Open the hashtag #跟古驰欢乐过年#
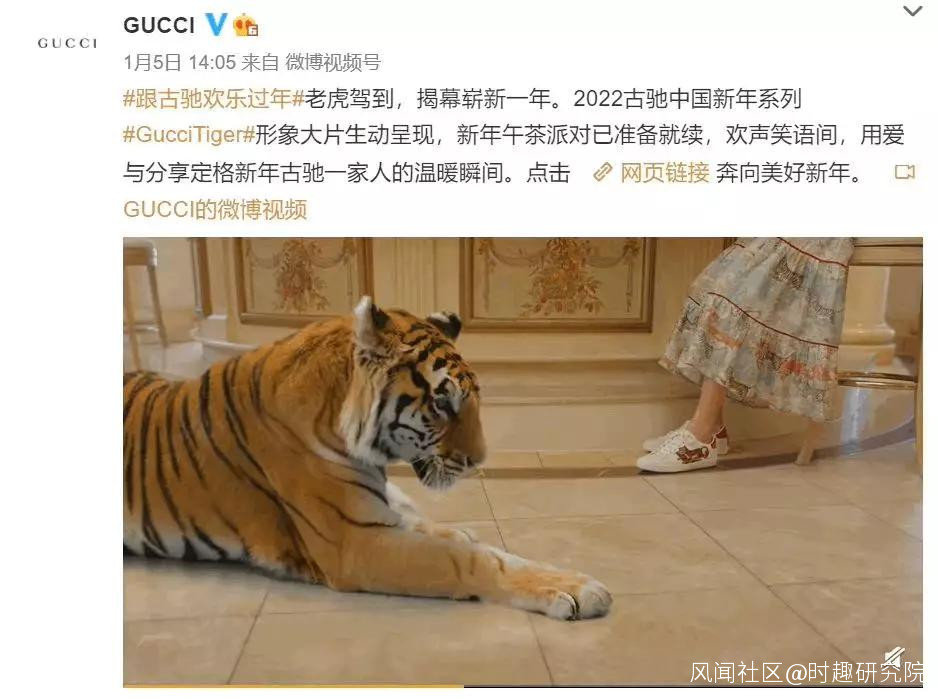Screen dimensions: 938x699 [214, 99]
